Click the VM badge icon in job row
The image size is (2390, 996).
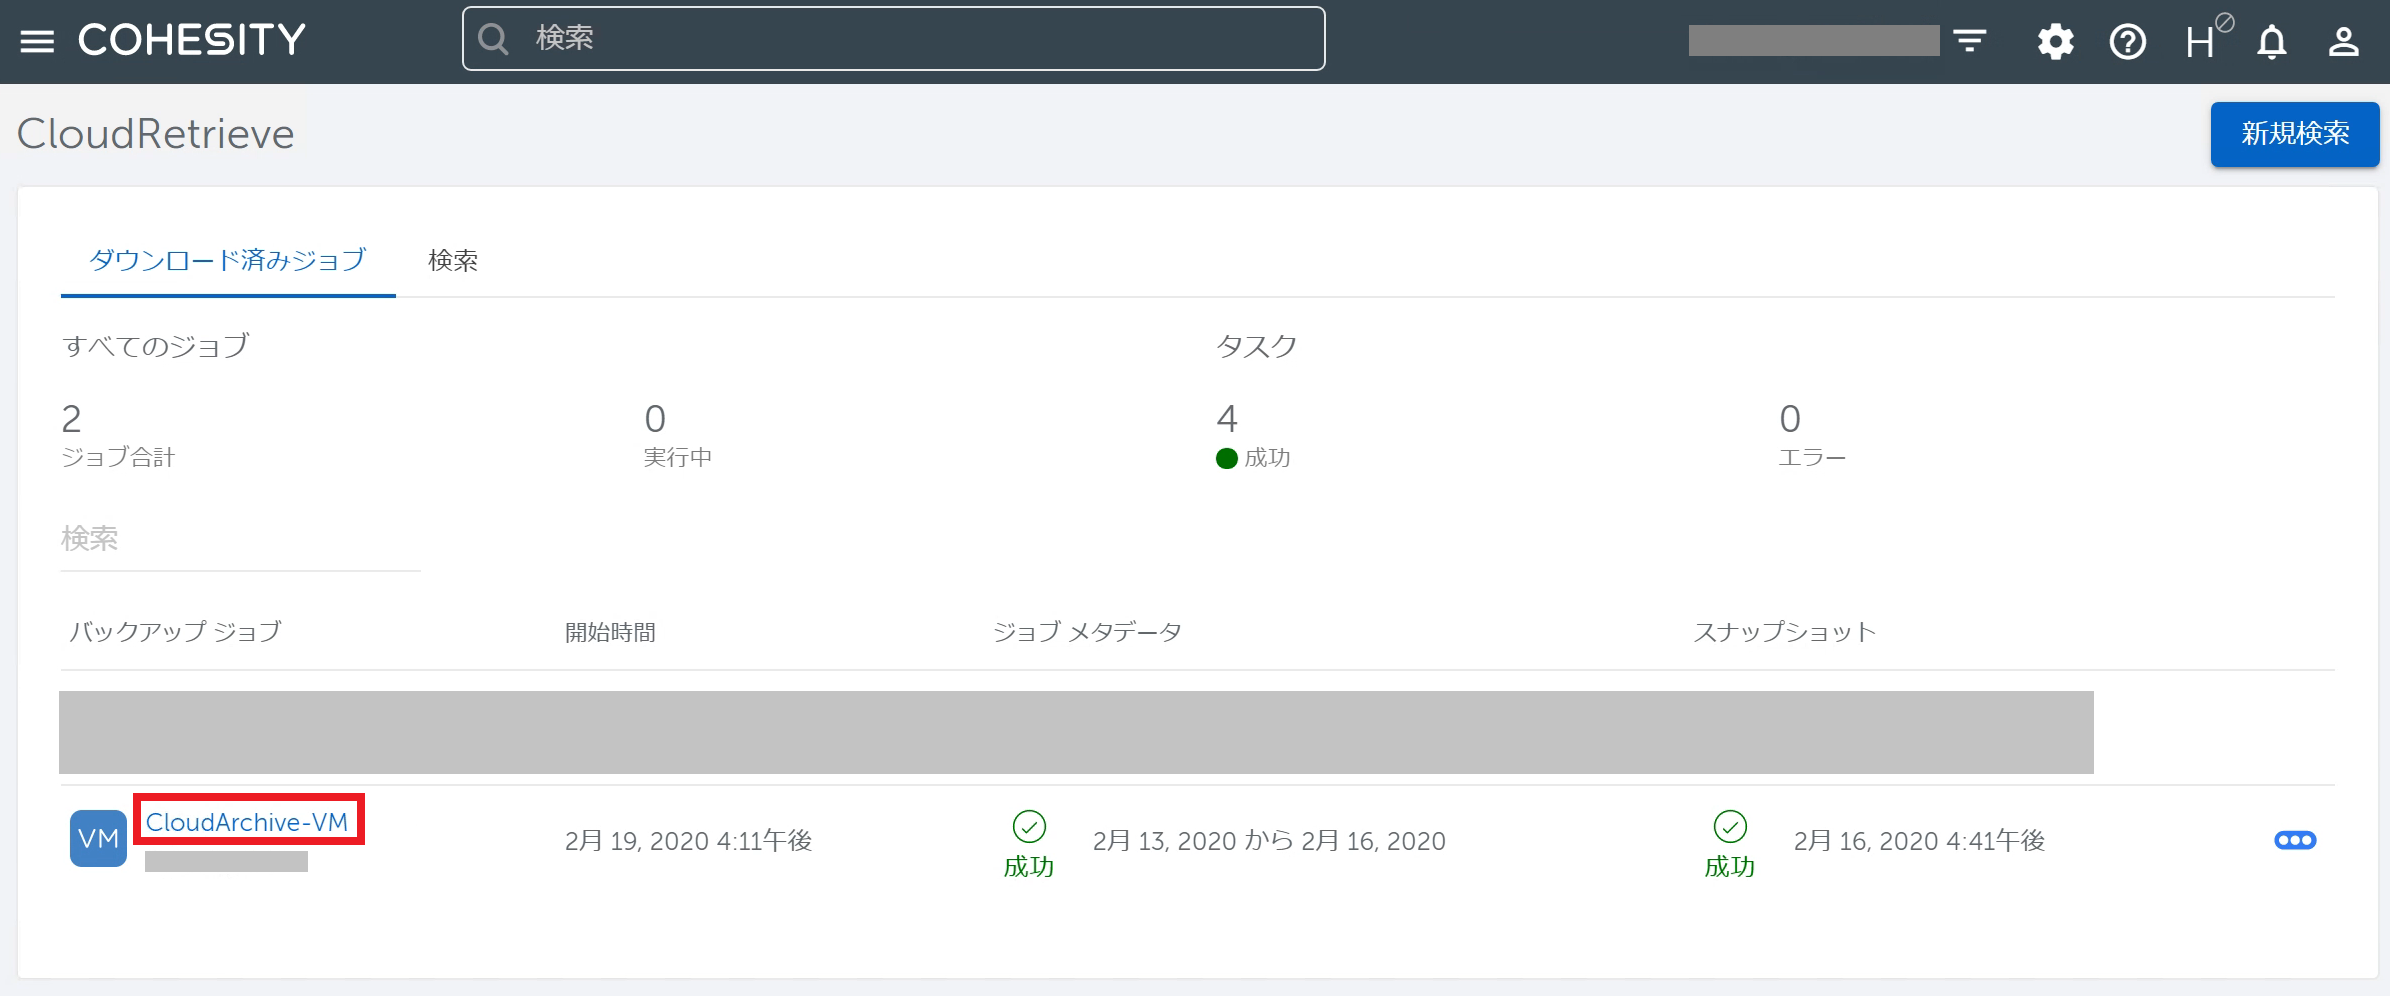pos(98,838)
